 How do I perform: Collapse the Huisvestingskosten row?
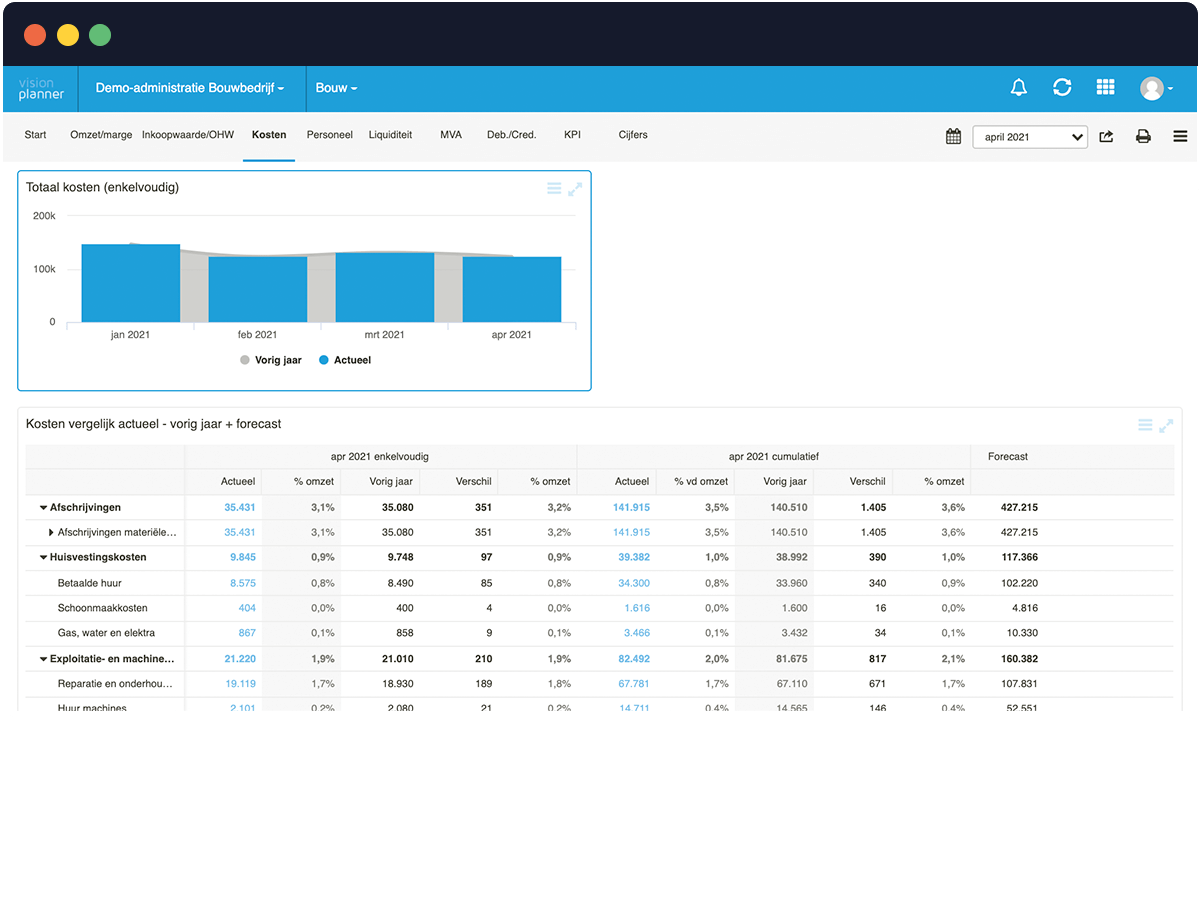[x=44, y=558]
